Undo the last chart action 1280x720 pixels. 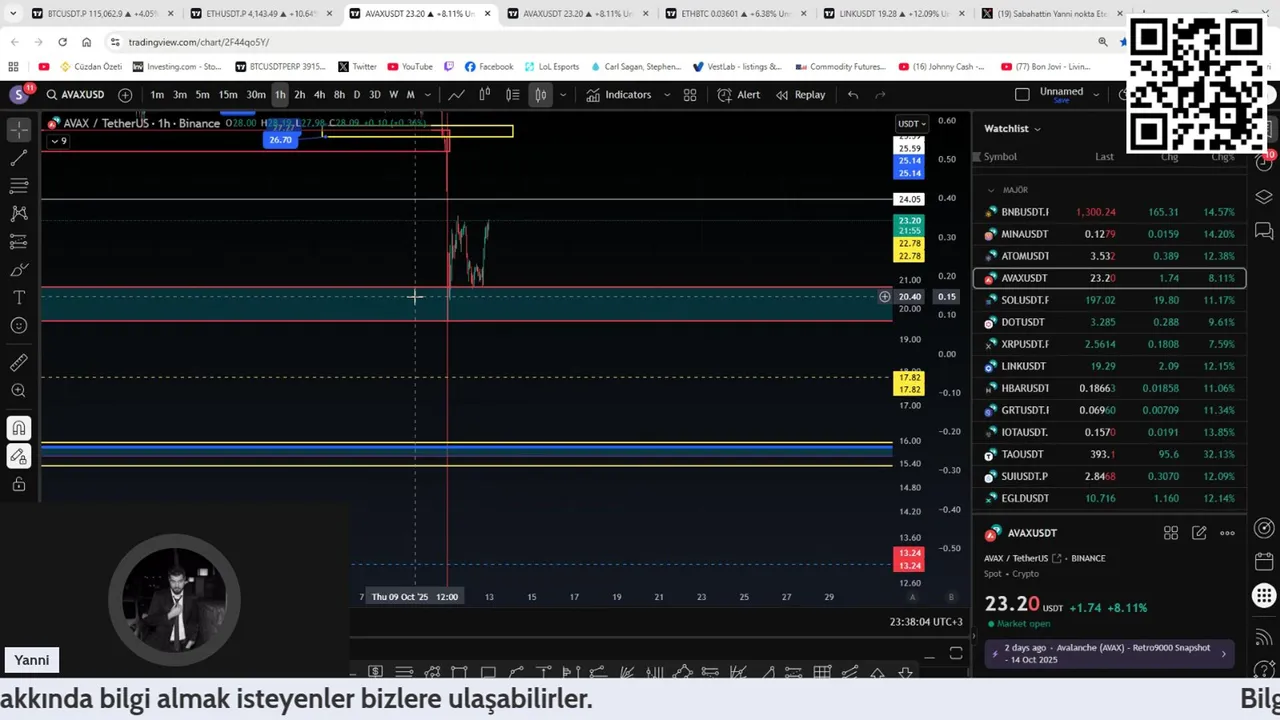tap(853, 95)
